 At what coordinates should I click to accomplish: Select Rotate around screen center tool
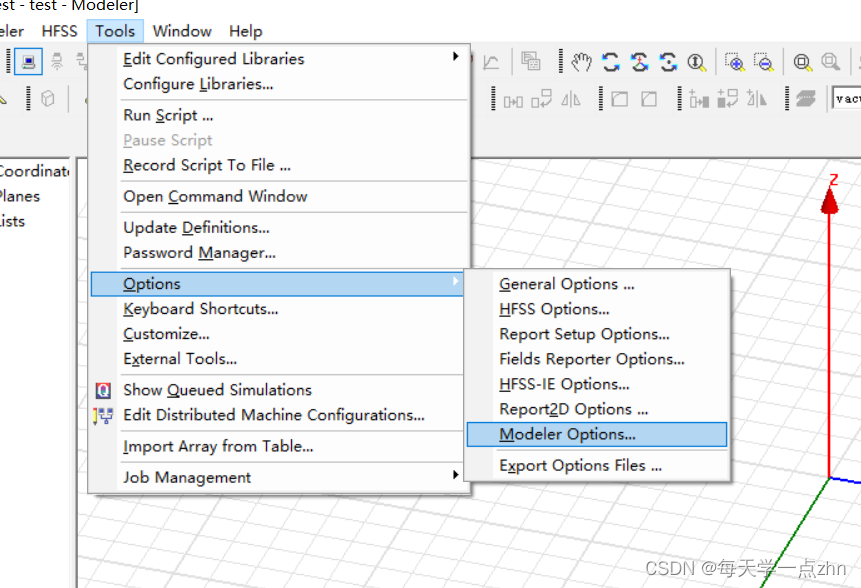click(x=668, y=62)
